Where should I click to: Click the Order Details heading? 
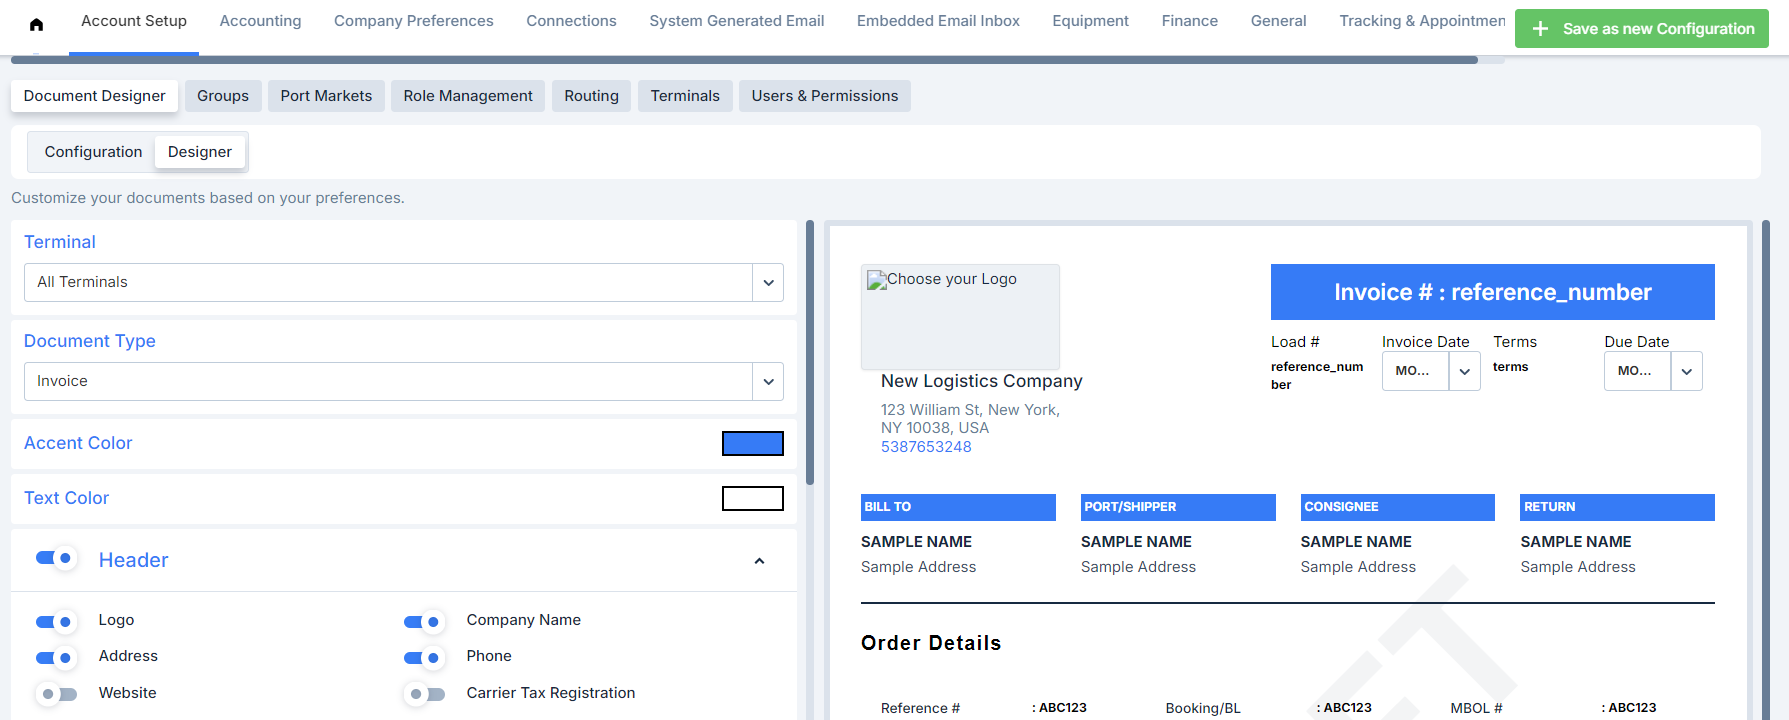pyautogui.click(x=931, y=643)
